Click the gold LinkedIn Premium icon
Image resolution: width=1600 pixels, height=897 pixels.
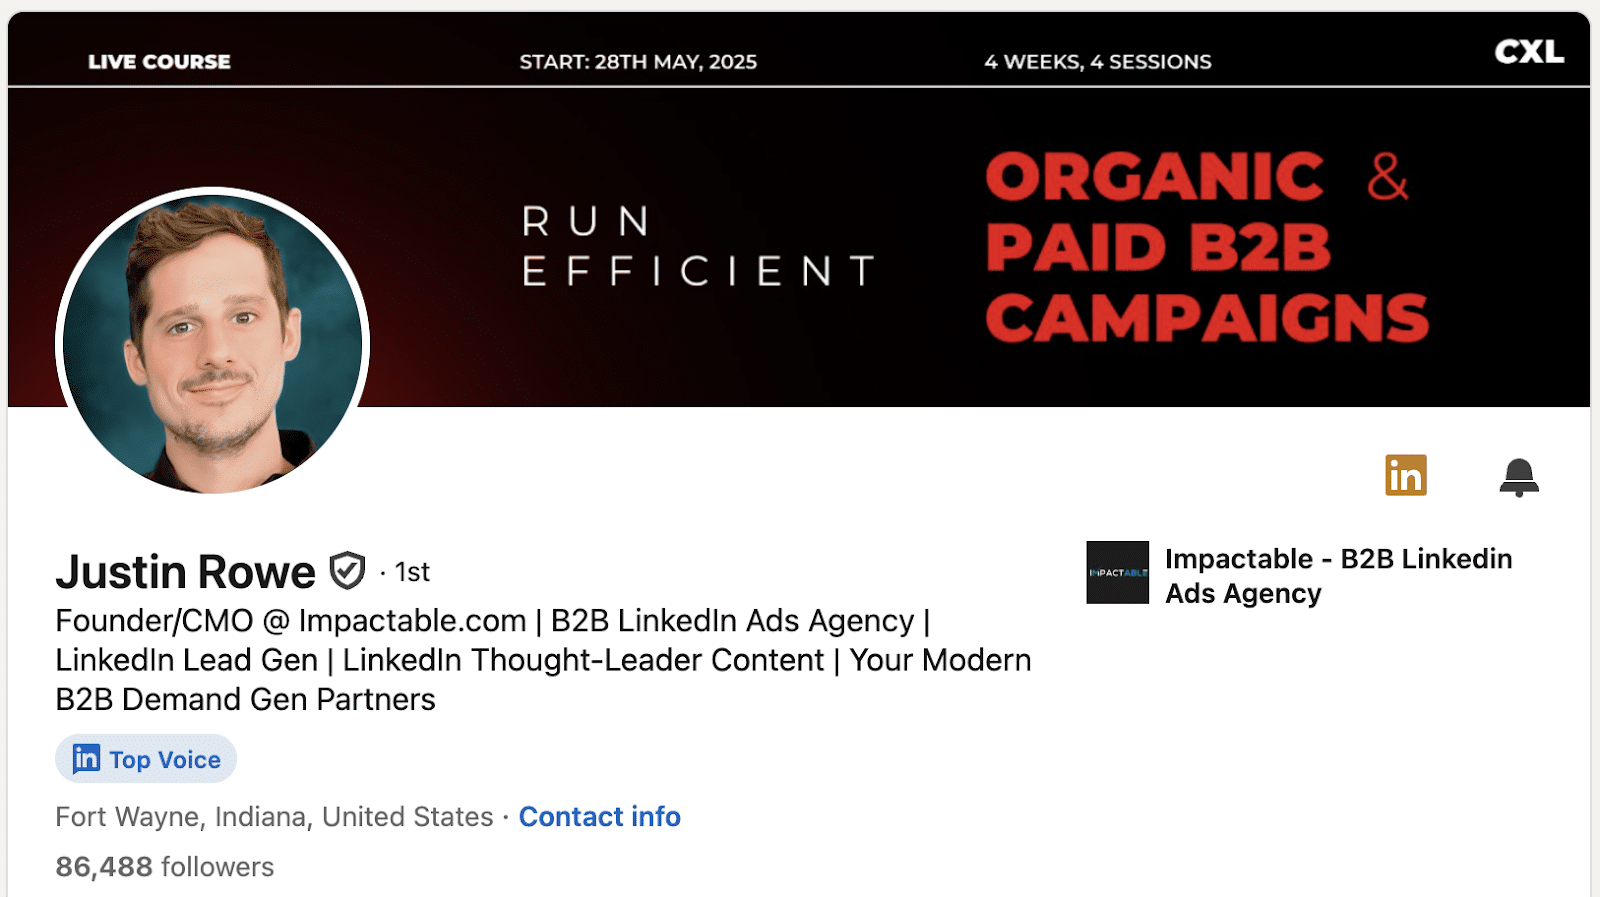coord(1405,475)
